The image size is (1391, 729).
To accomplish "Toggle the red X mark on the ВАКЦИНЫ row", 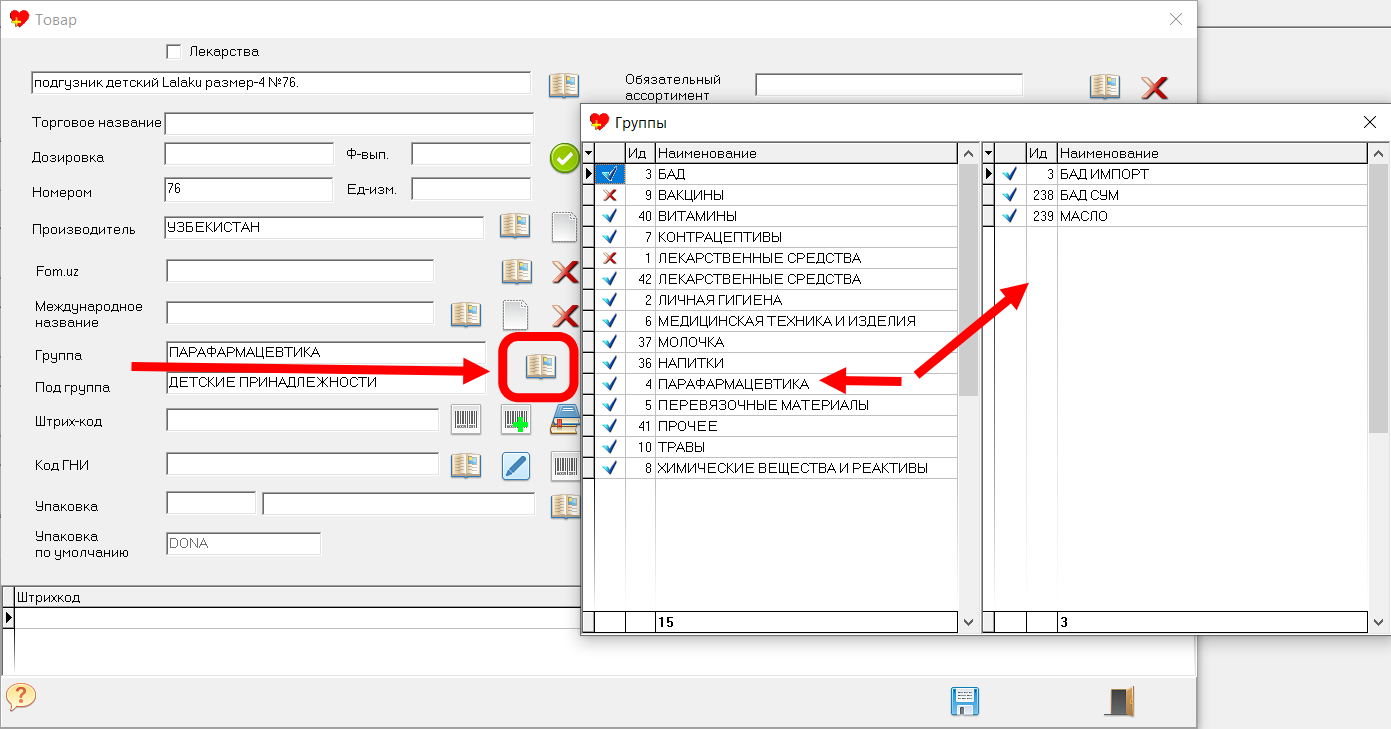I will pos(610,195).
